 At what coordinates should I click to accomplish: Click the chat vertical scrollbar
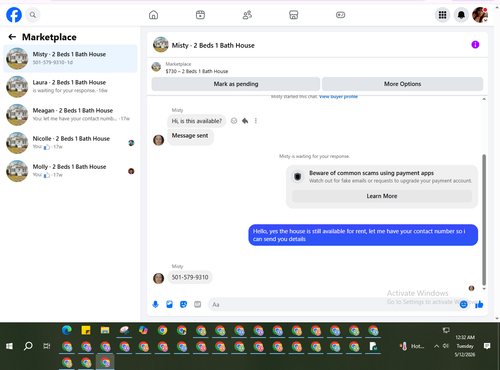[x=484, y=220]
